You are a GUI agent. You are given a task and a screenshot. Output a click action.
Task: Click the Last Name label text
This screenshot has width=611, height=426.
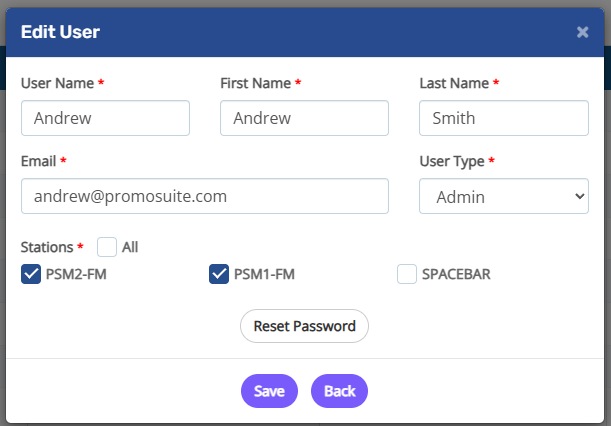(454, 83)
